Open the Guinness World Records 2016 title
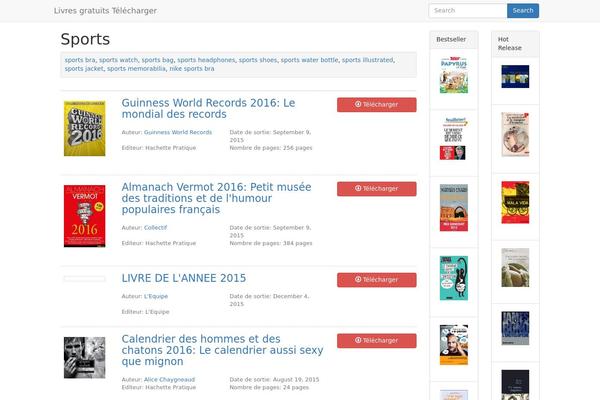Image resolution: width=600 pixels, height=400 pixels. point(208,108)
